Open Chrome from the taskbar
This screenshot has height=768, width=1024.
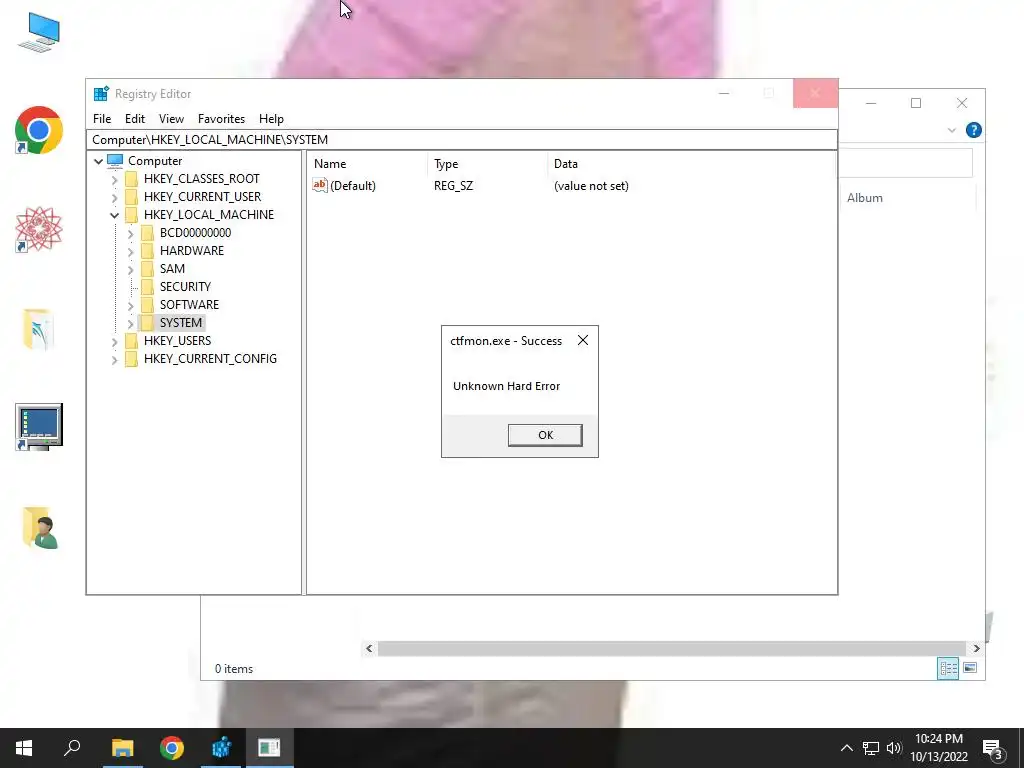[x=172, y=748]
